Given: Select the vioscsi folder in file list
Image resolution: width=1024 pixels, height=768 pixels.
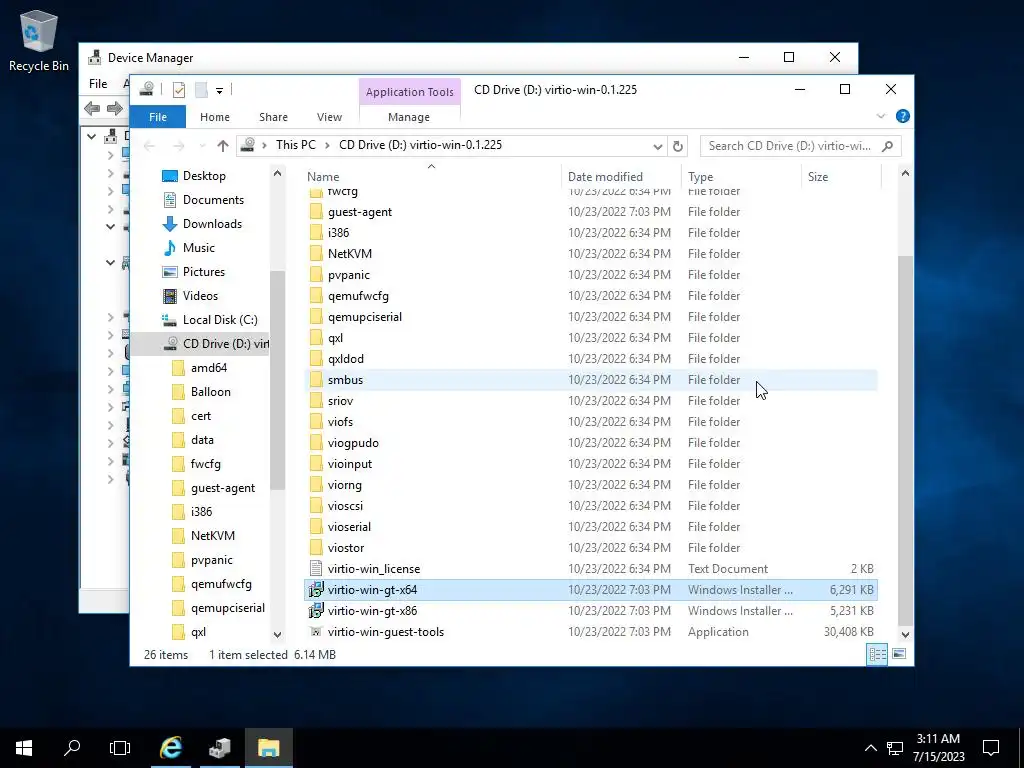Looking at the screenshot, I should pyautogui.click(x=345, y=506).
